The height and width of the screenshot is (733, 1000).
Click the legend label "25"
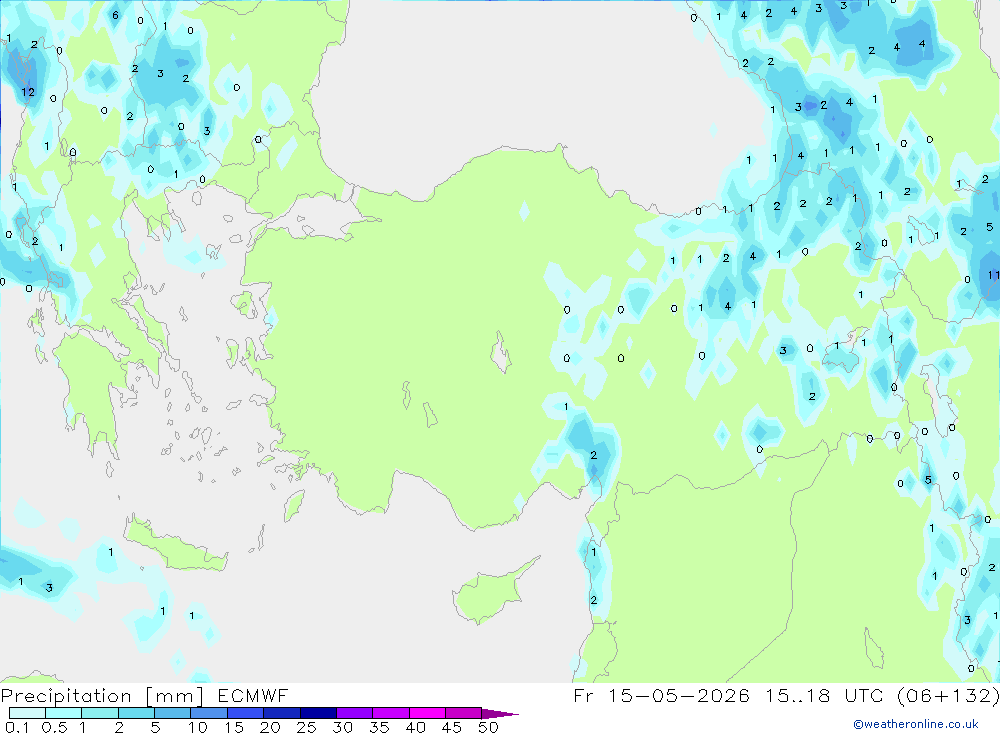(x=306, y=727)
